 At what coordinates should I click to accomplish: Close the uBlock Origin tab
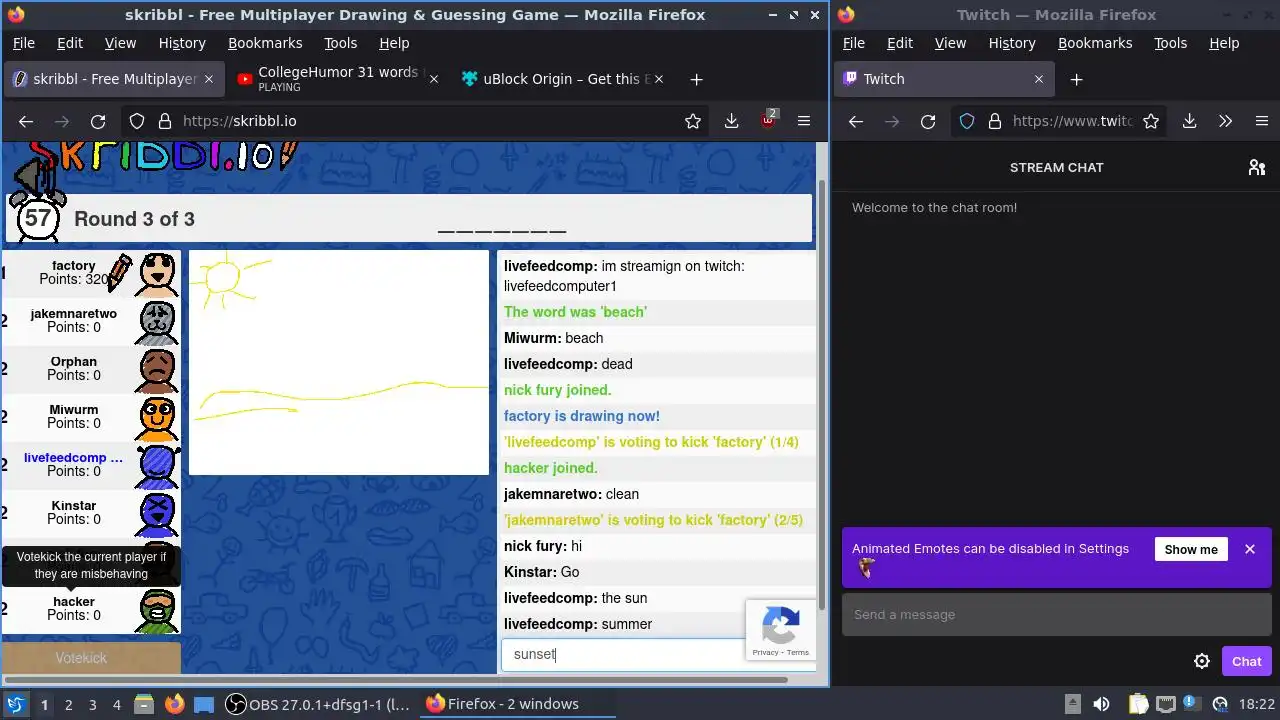click(x=658, y=79)
